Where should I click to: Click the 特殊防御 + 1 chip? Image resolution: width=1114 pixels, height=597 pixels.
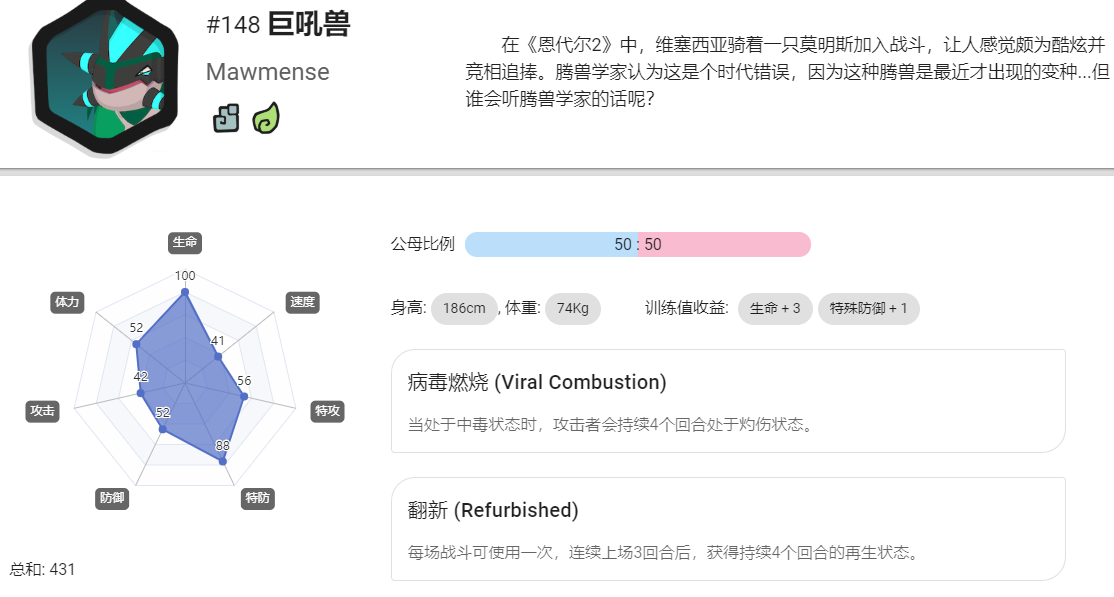869,308
